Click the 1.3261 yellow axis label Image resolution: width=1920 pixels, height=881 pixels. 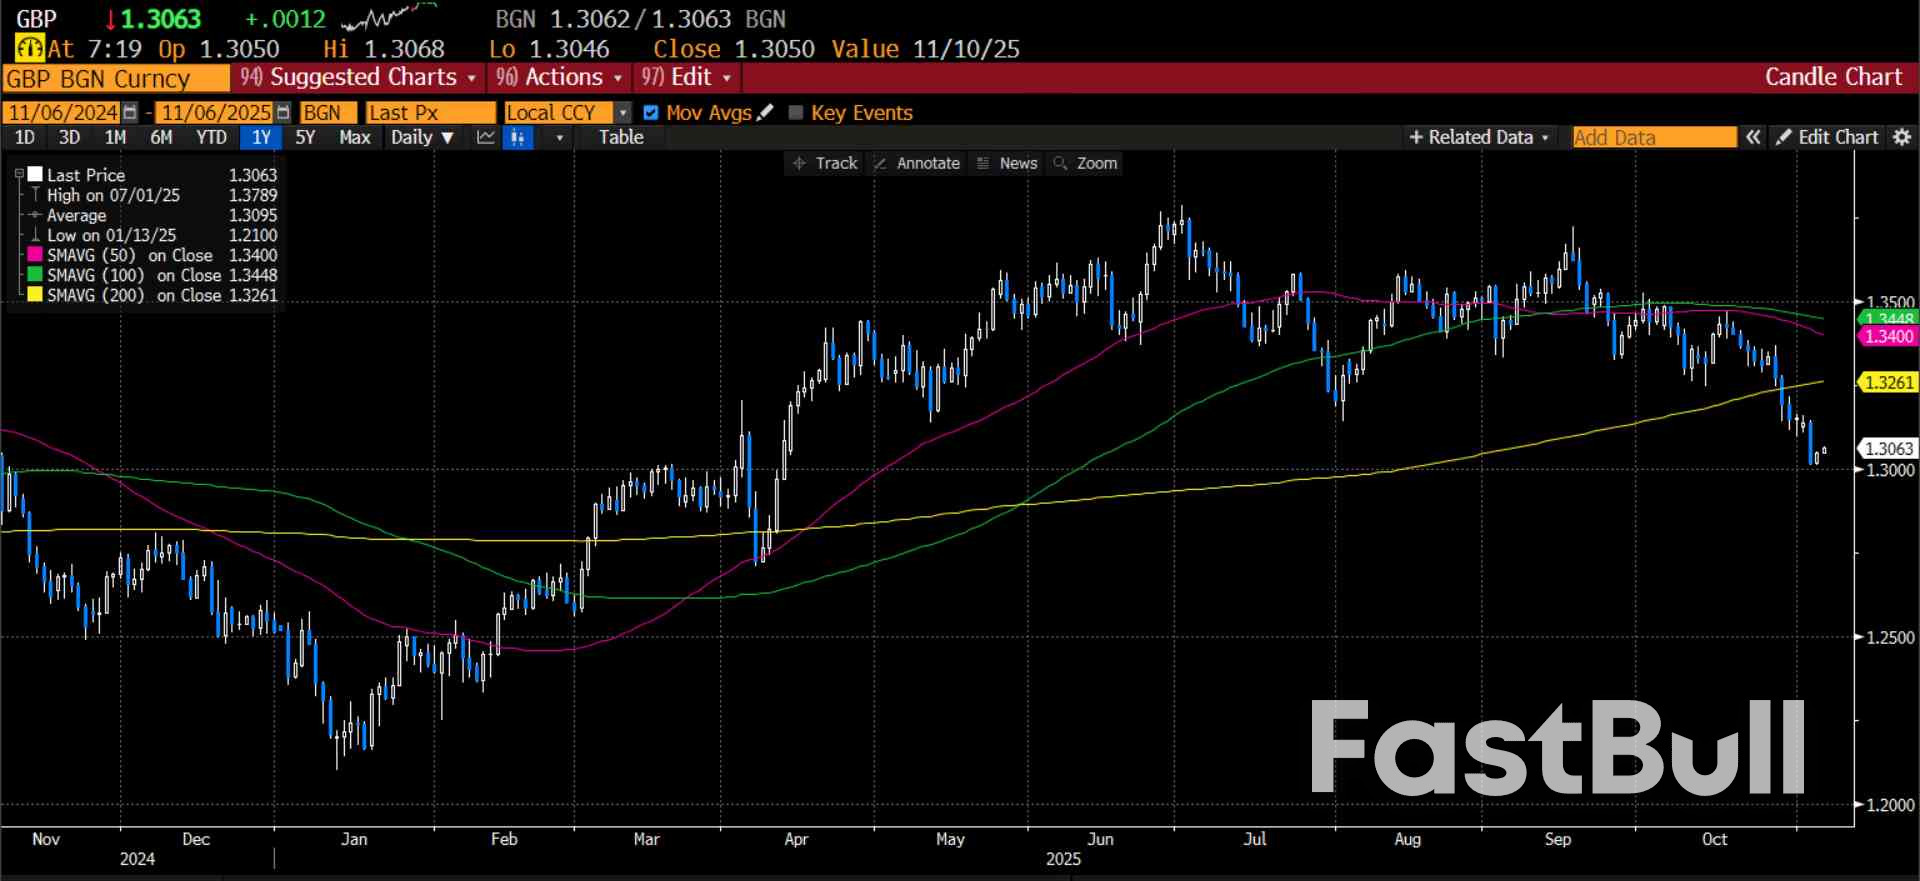pos(1888,382)
